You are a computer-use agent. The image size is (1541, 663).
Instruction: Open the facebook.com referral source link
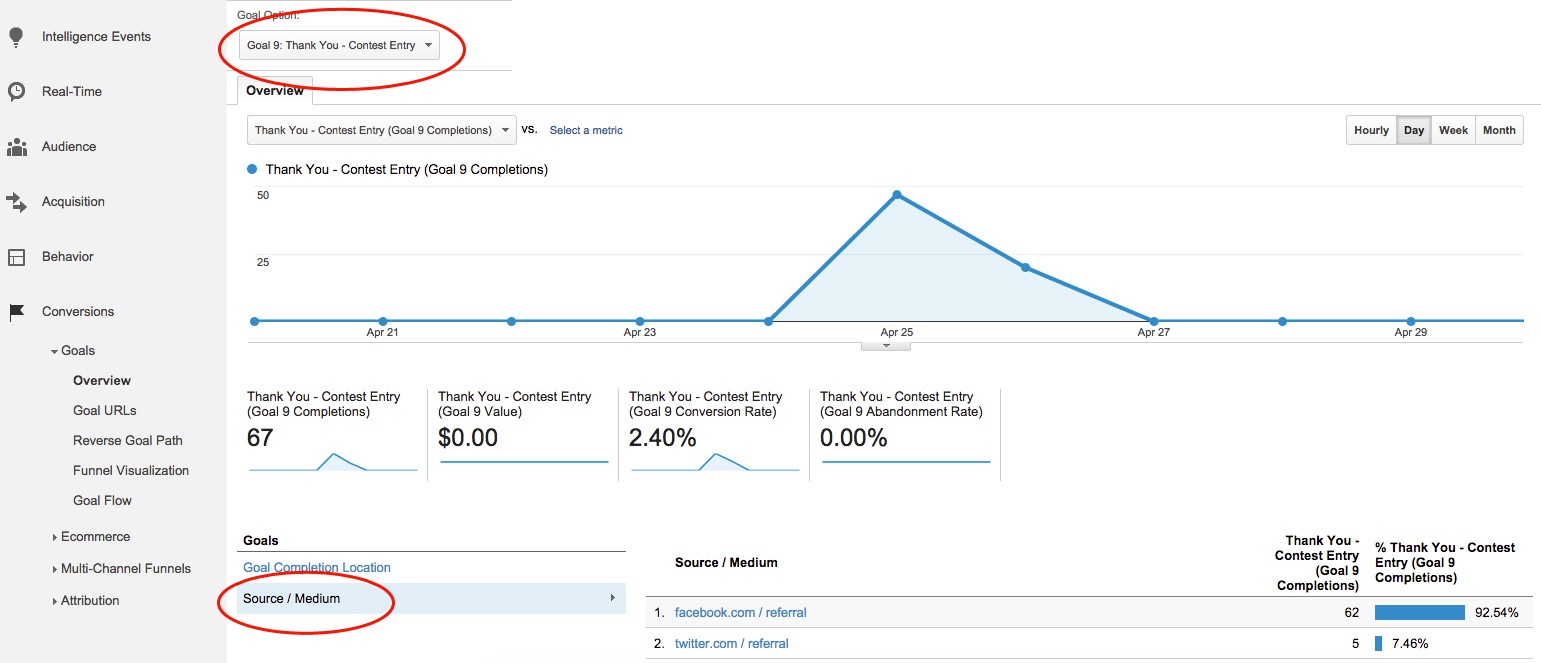tap(740, 612)
